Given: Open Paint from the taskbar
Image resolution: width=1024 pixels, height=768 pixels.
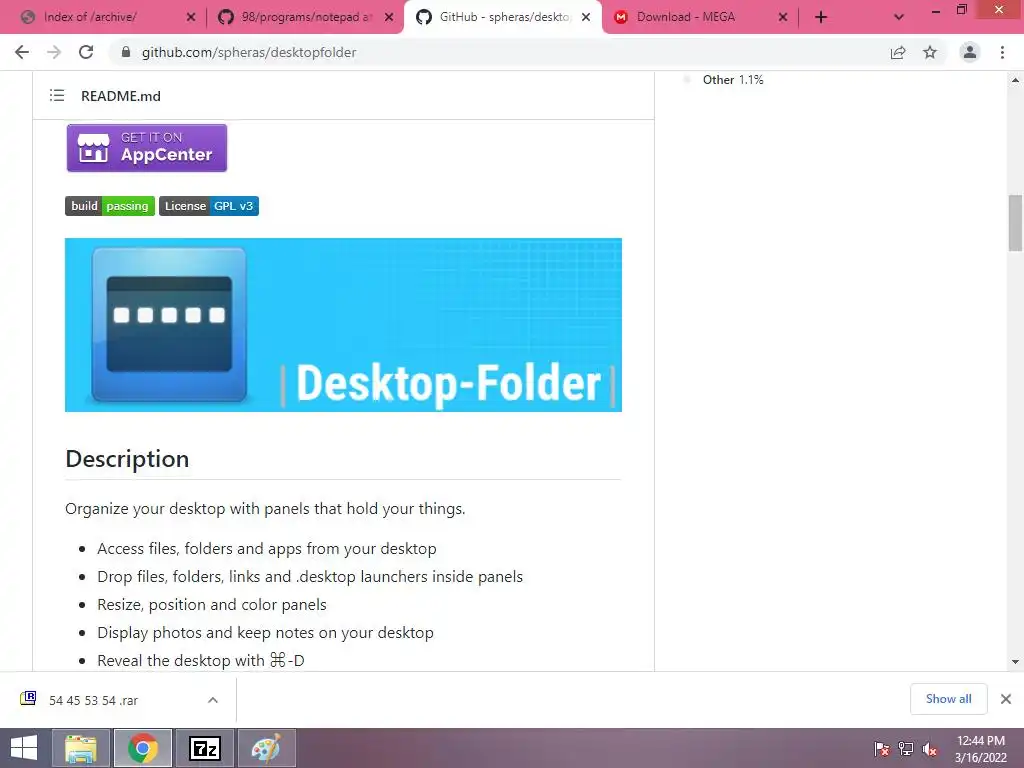Looking at the screenshot, I should [x=266, y=748].
